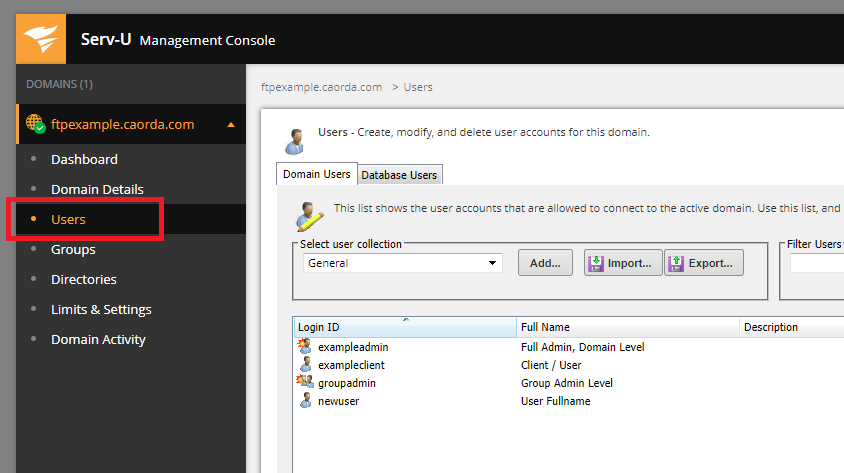Open Dashboard in the sidebar

pyautogui.click(x=84, y=159)
